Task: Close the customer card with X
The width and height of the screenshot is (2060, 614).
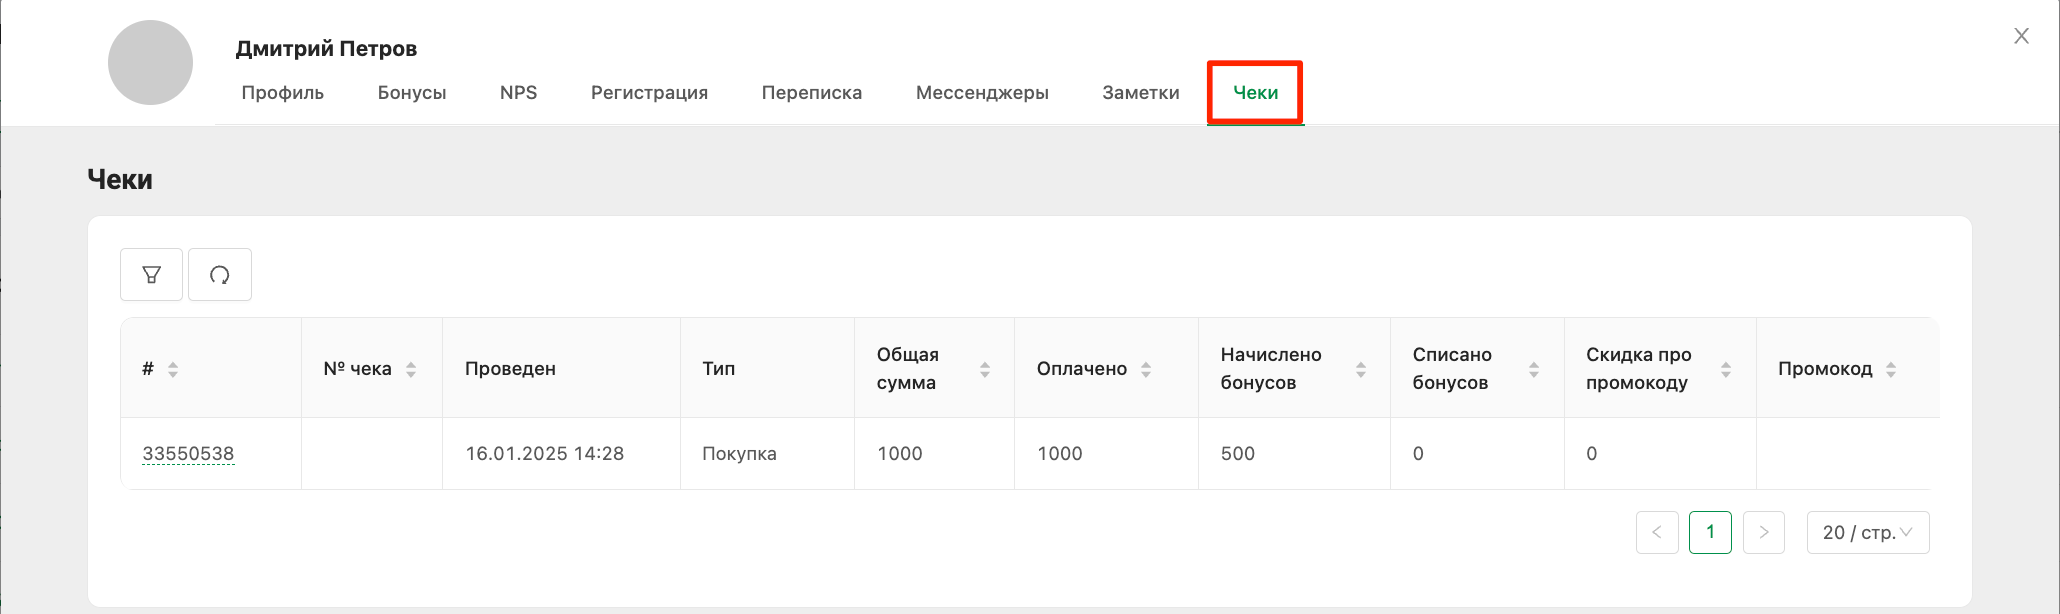Action: (x=2021, y=36)
